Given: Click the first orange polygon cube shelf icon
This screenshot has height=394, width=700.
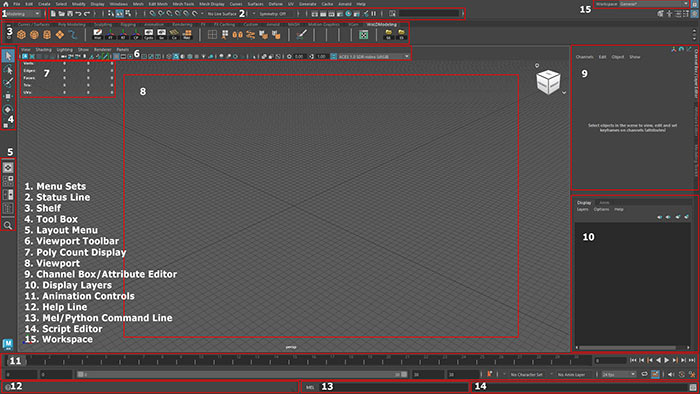Looking at the screenshot, I should coord(21,34).
